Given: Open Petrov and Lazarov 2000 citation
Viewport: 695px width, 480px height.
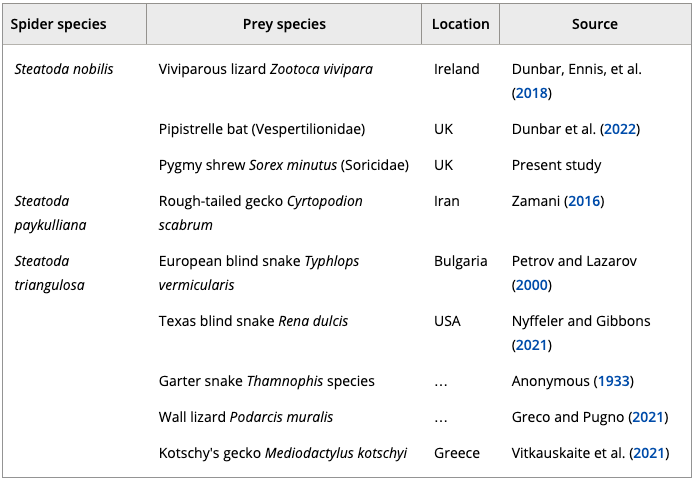Looking at the screenshot, I should [x=532, y=285].
